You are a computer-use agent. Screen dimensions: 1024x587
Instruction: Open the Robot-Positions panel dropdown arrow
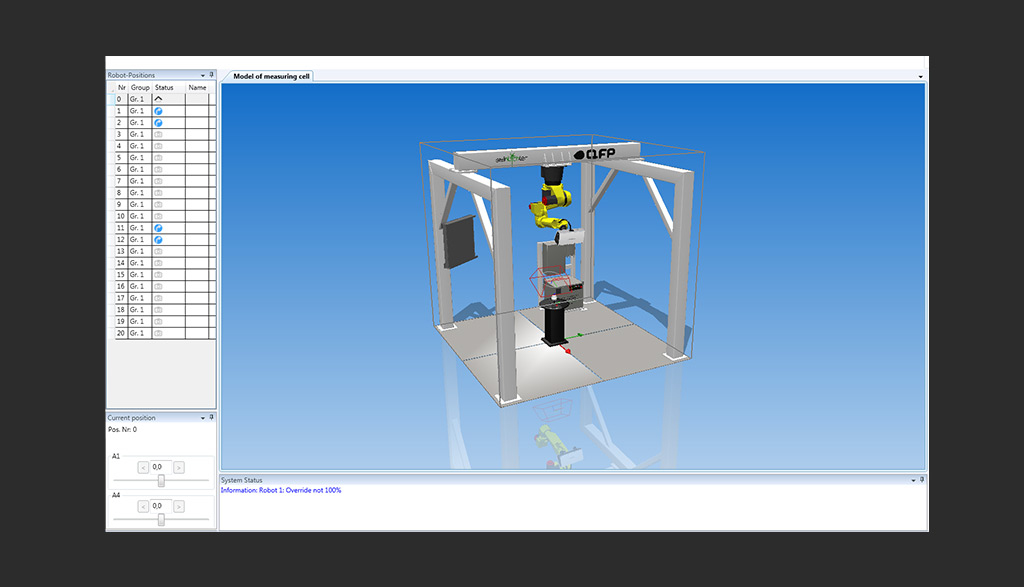[203, 75]
